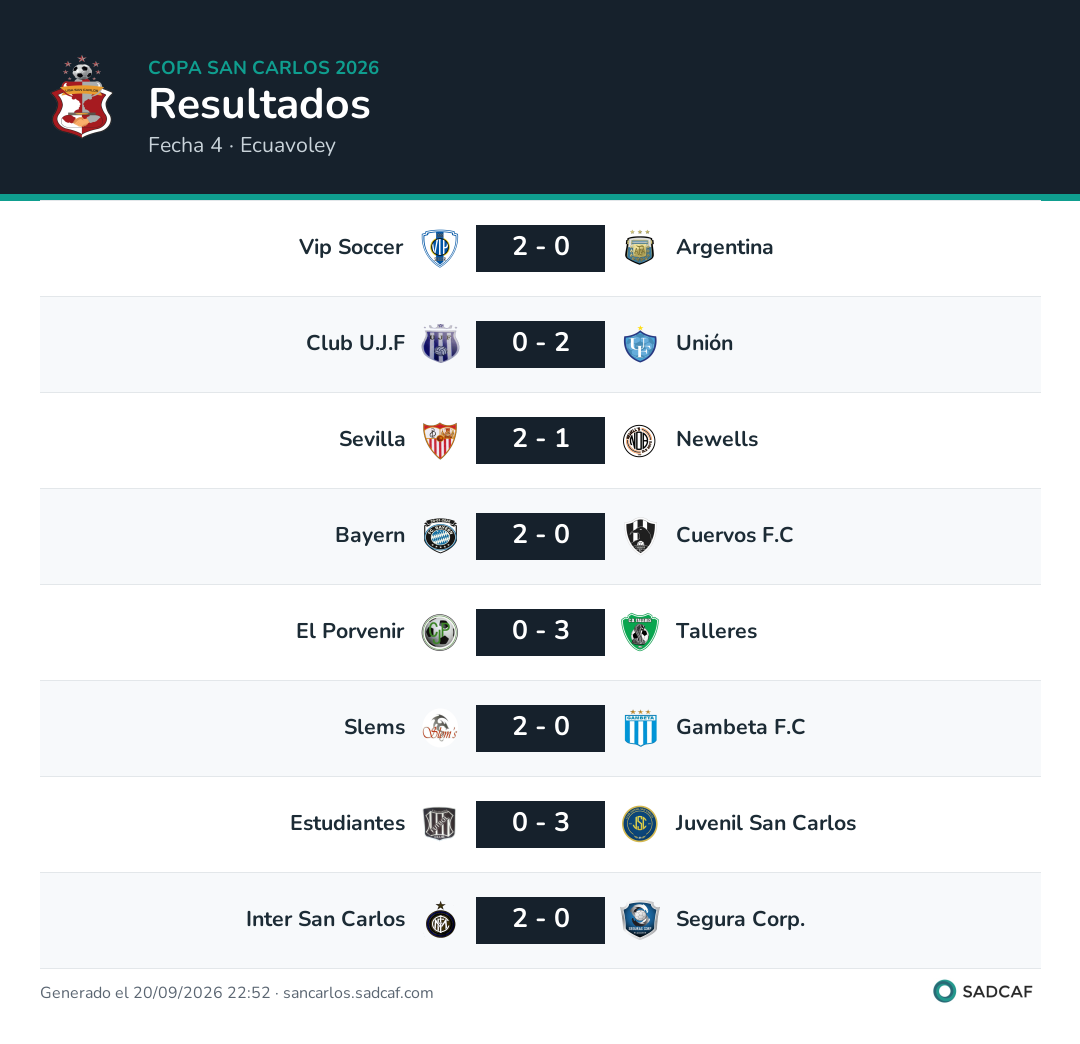Open the El Porvenir vs Talleres 0 - 3 score
This screenshot has height=1044, width=1080.
pos(541,632)
